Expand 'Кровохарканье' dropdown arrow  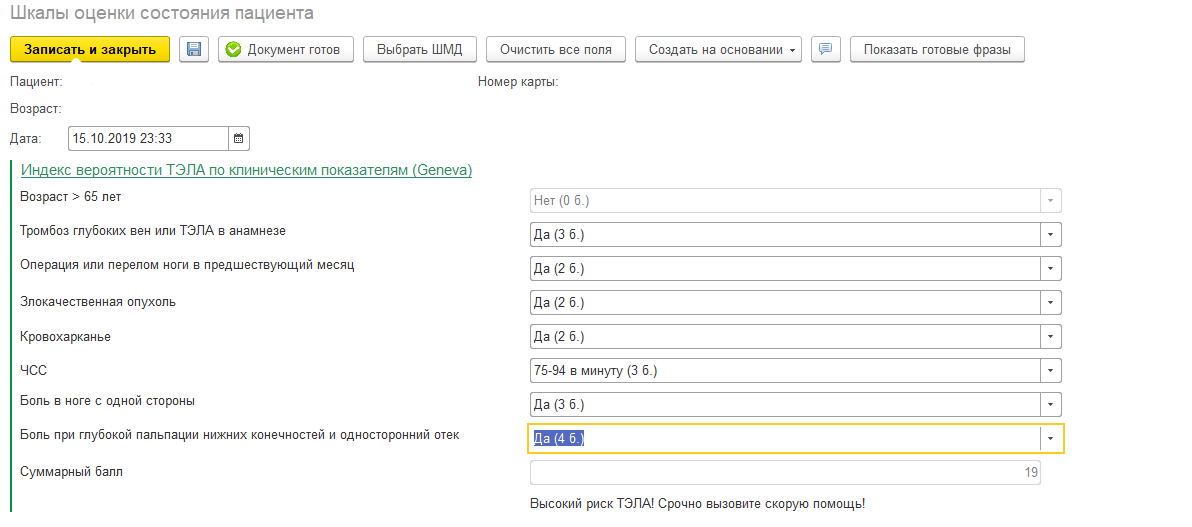[1050, 336]
